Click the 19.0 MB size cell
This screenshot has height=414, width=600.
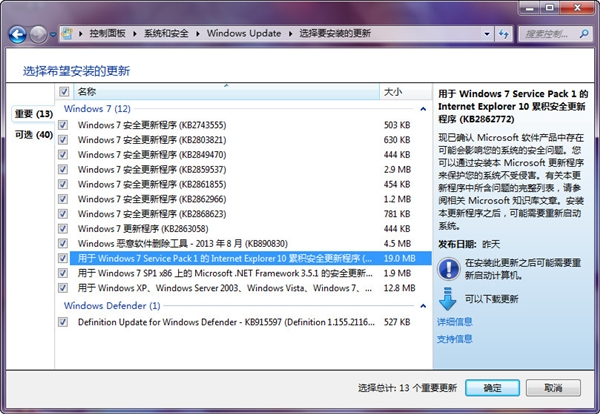(x=399, y=259)
